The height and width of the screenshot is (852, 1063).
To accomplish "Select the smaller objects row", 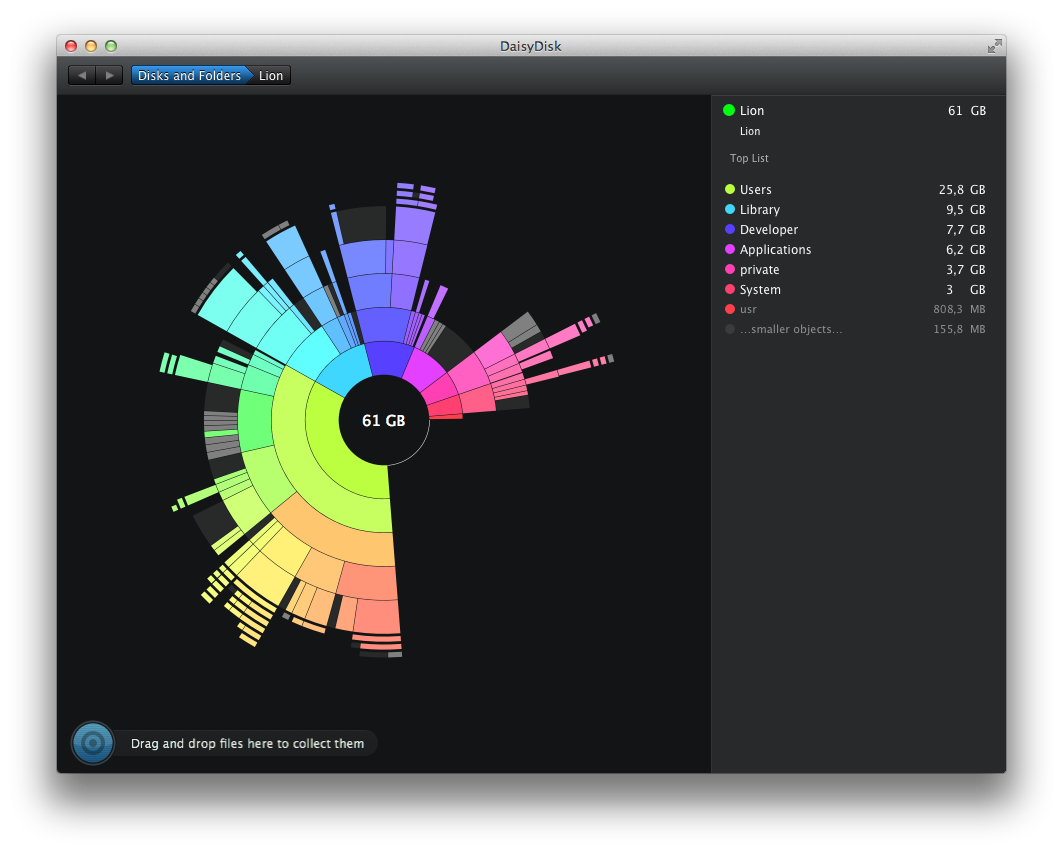I will click(858, 329).
